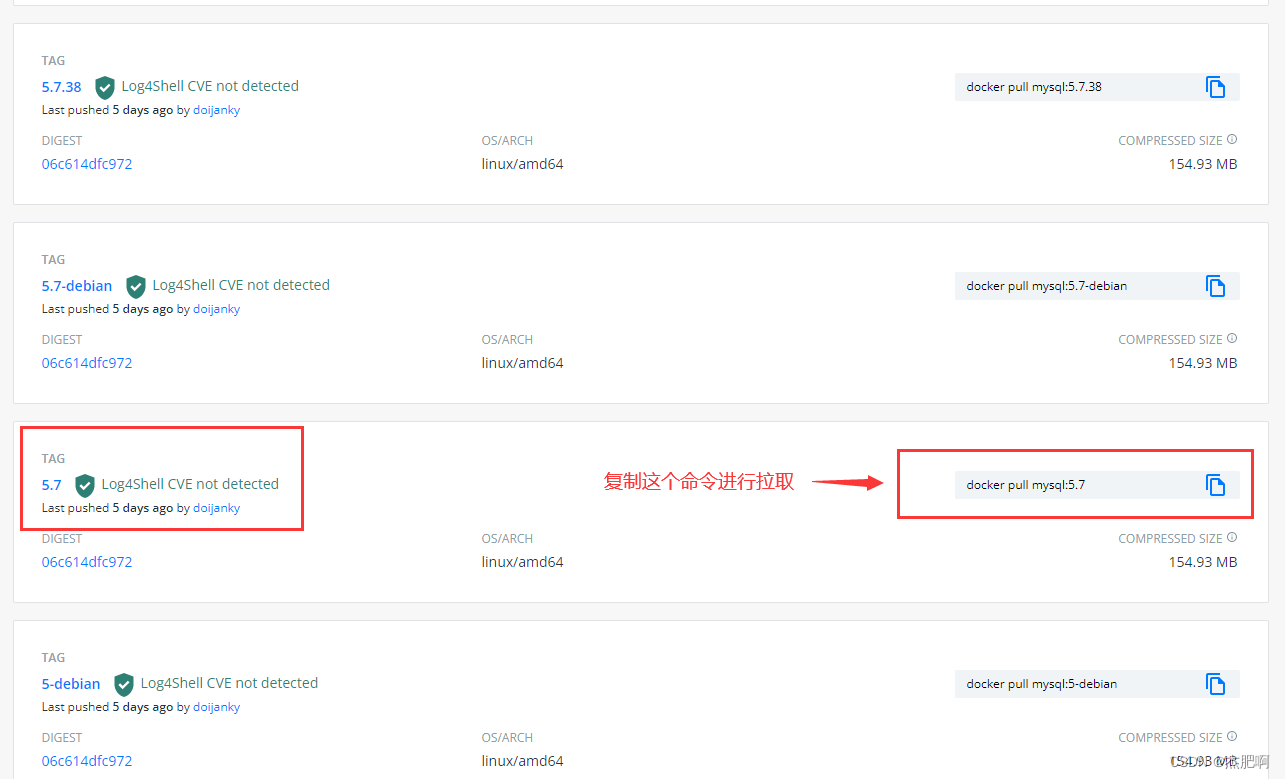Click linux/amd64 in the 5.7-debian card
Viewport: 1285px width, 779px height.
[x=522, y=363]
